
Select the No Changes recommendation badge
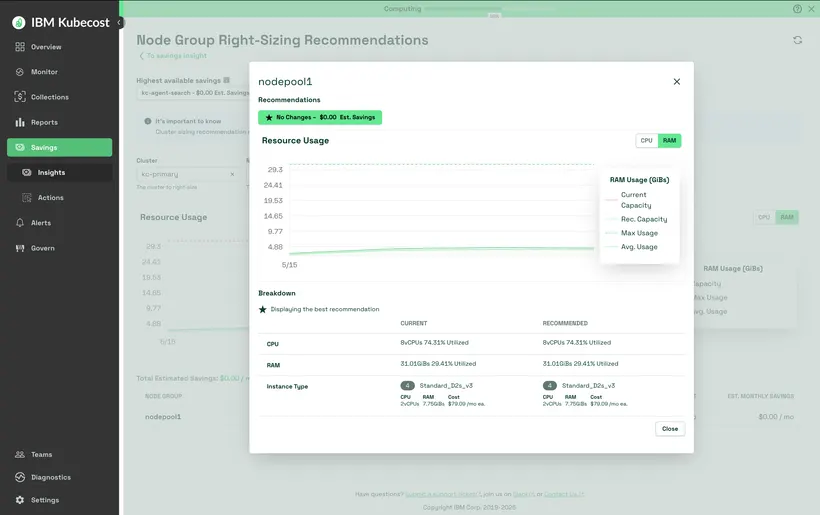[x=320, y=118]
